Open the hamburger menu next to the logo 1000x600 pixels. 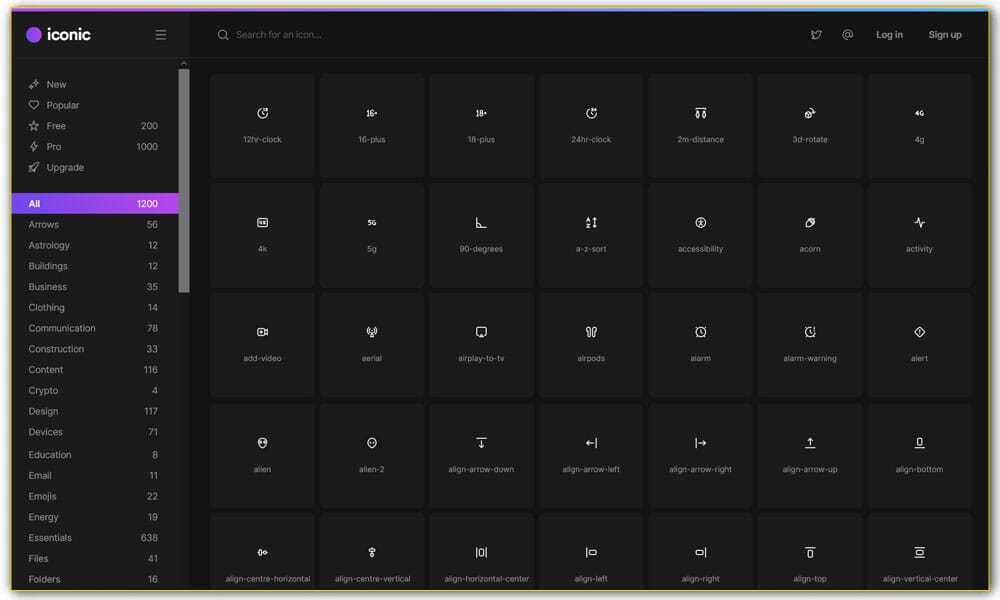pos(161,33)
